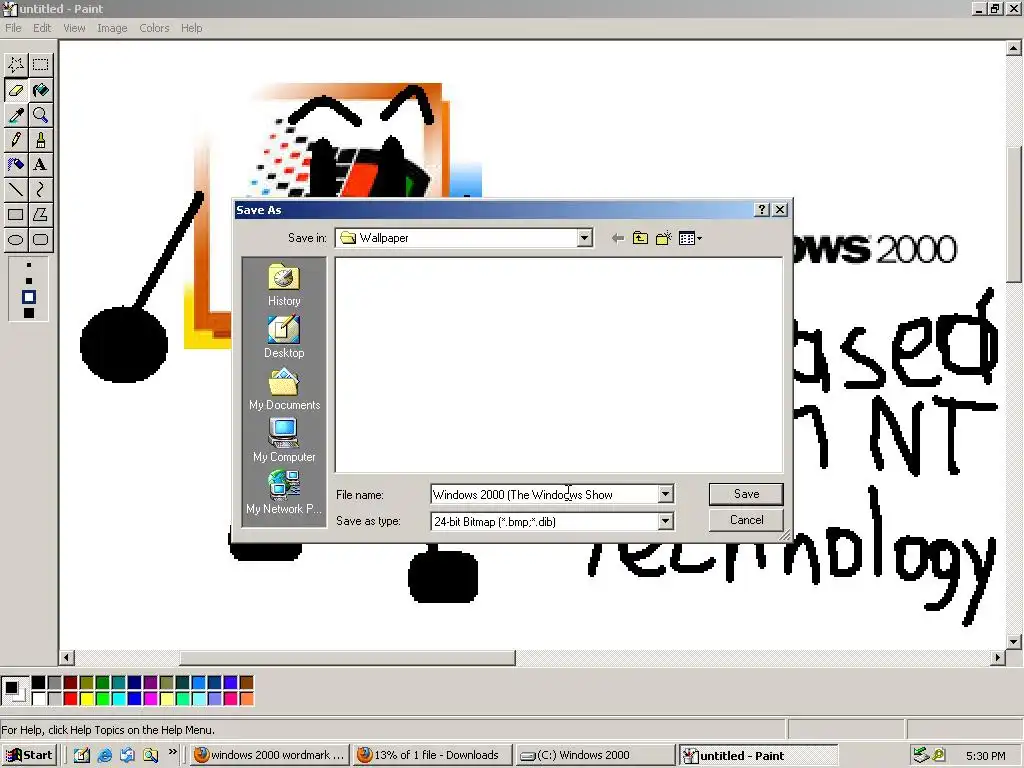Select the Airbrush tool

pyautogui.click(x=16, y=165)
